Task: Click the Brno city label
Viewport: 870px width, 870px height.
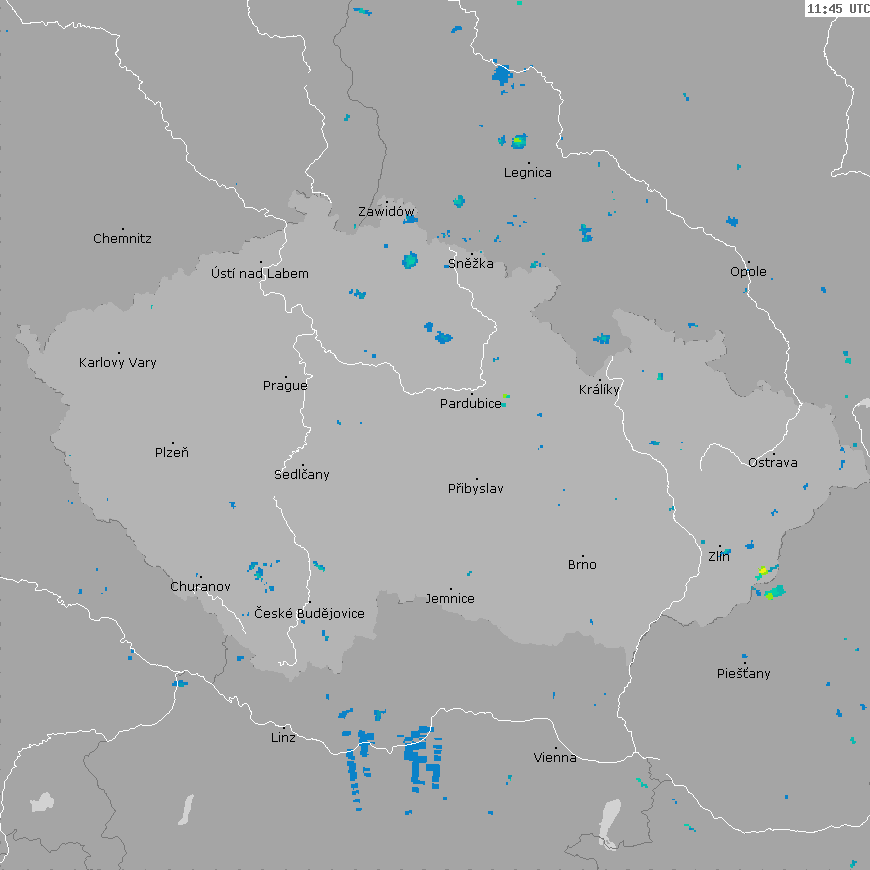Action: pyautogui.click(x=582, y=565)
